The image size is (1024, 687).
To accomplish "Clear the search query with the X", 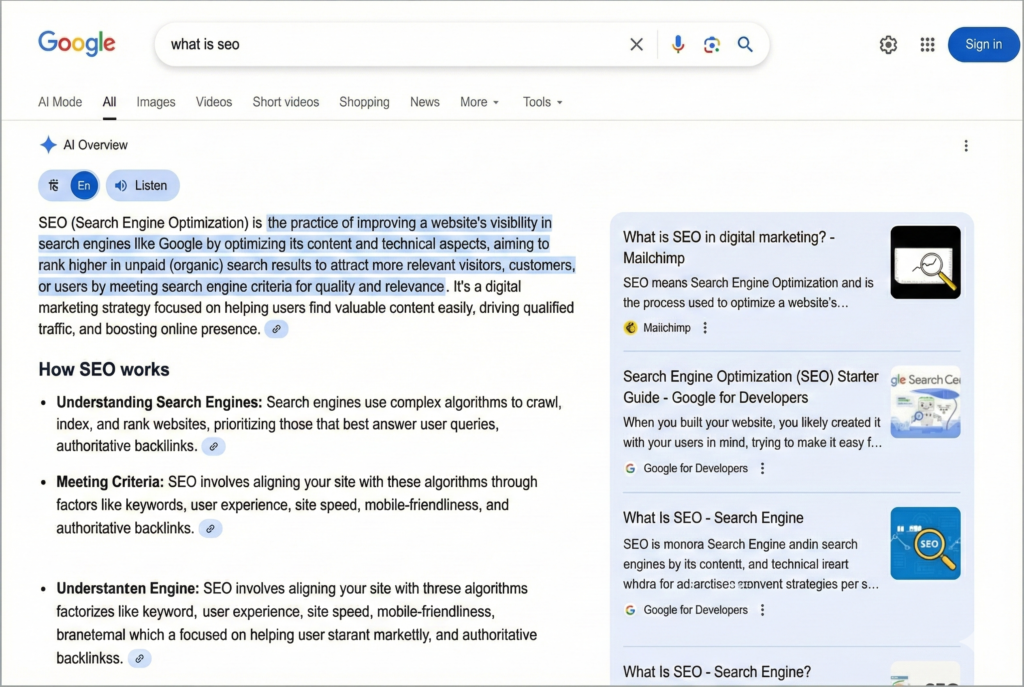I will click(636, 44).
